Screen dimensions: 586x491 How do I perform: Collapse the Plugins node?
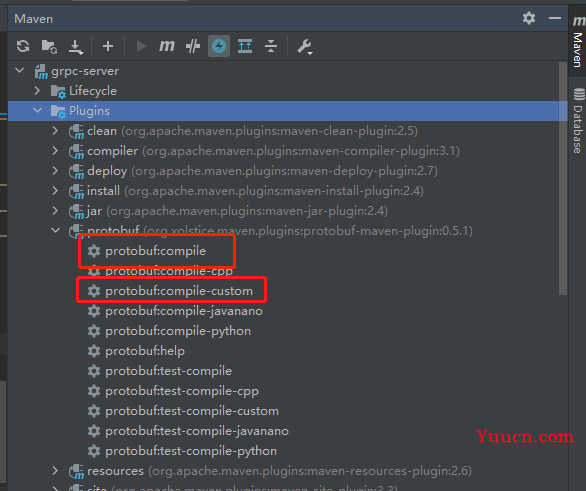coord(37,111)
